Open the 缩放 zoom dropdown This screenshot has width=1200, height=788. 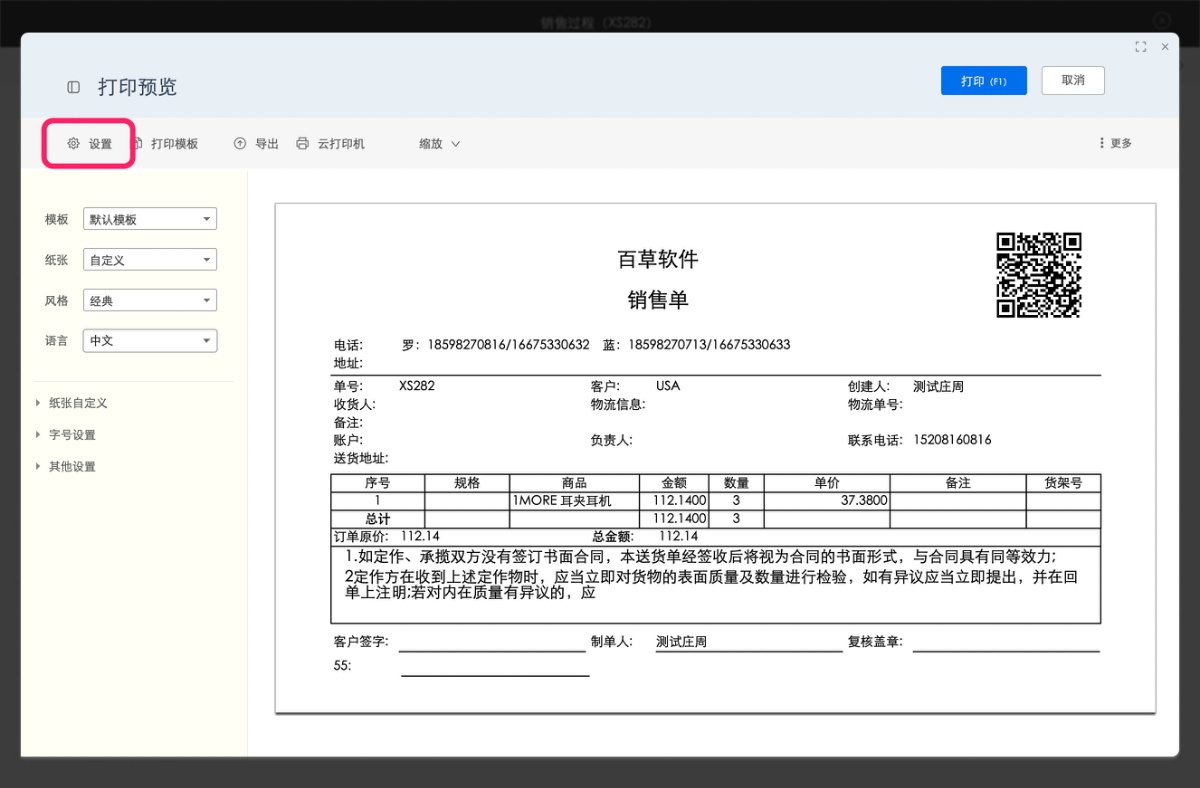(x=439, y=144)
